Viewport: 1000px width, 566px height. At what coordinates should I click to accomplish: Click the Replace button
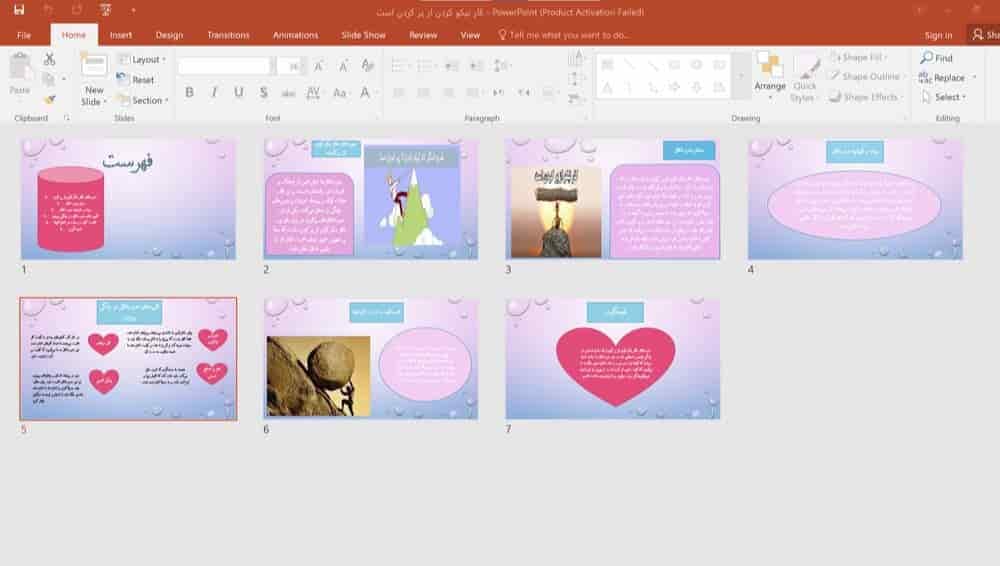[x=943, y=78]
